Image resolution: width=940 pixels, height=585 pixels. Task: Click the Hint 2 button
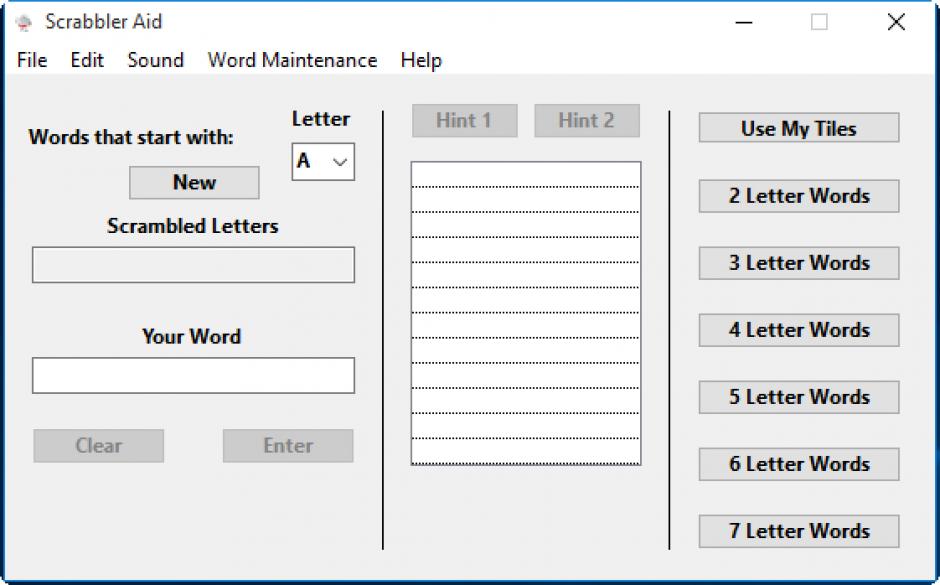coord(587,120)
